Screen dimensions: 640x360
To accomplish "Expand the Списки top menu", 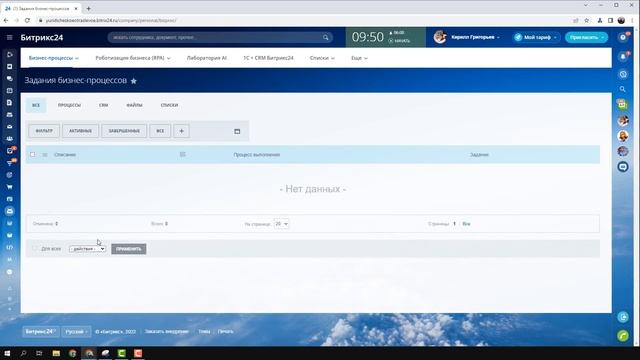I will [322, 58].
